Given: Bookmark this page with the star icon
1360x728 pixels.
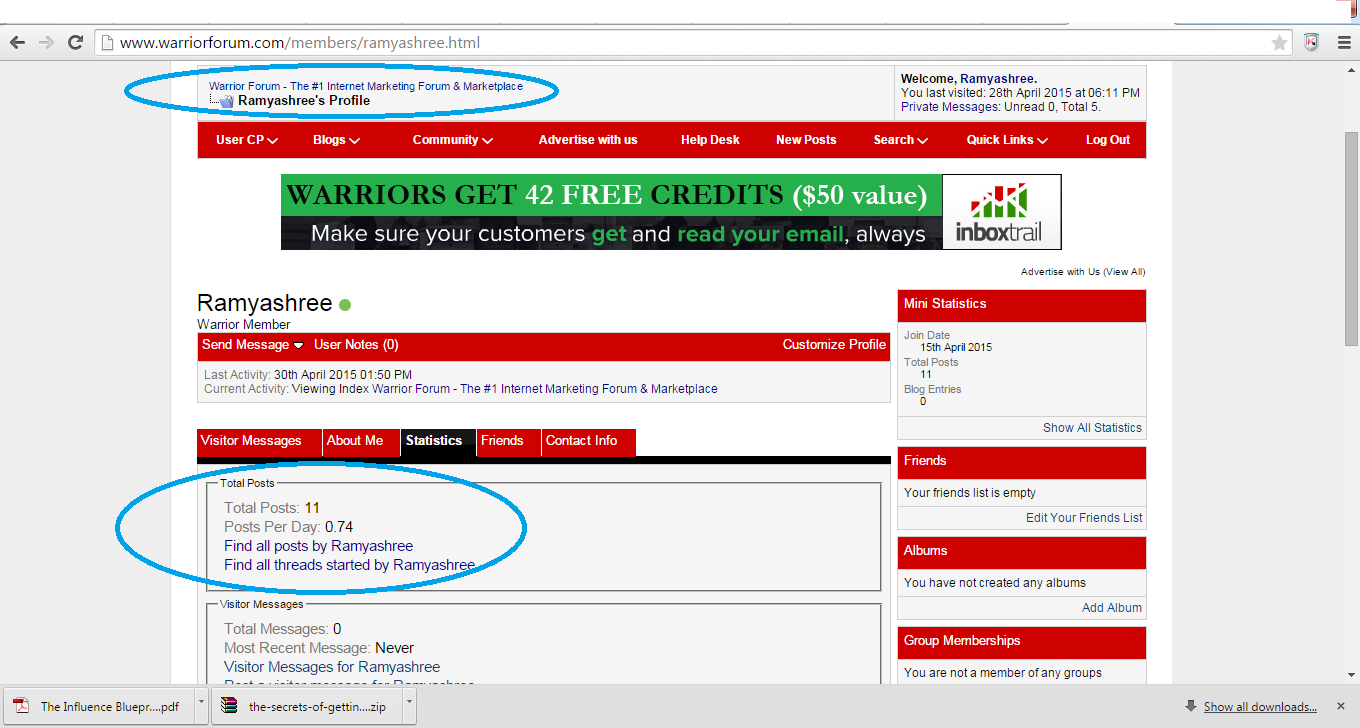Looking at the screenshot, I should (1279, 43).
